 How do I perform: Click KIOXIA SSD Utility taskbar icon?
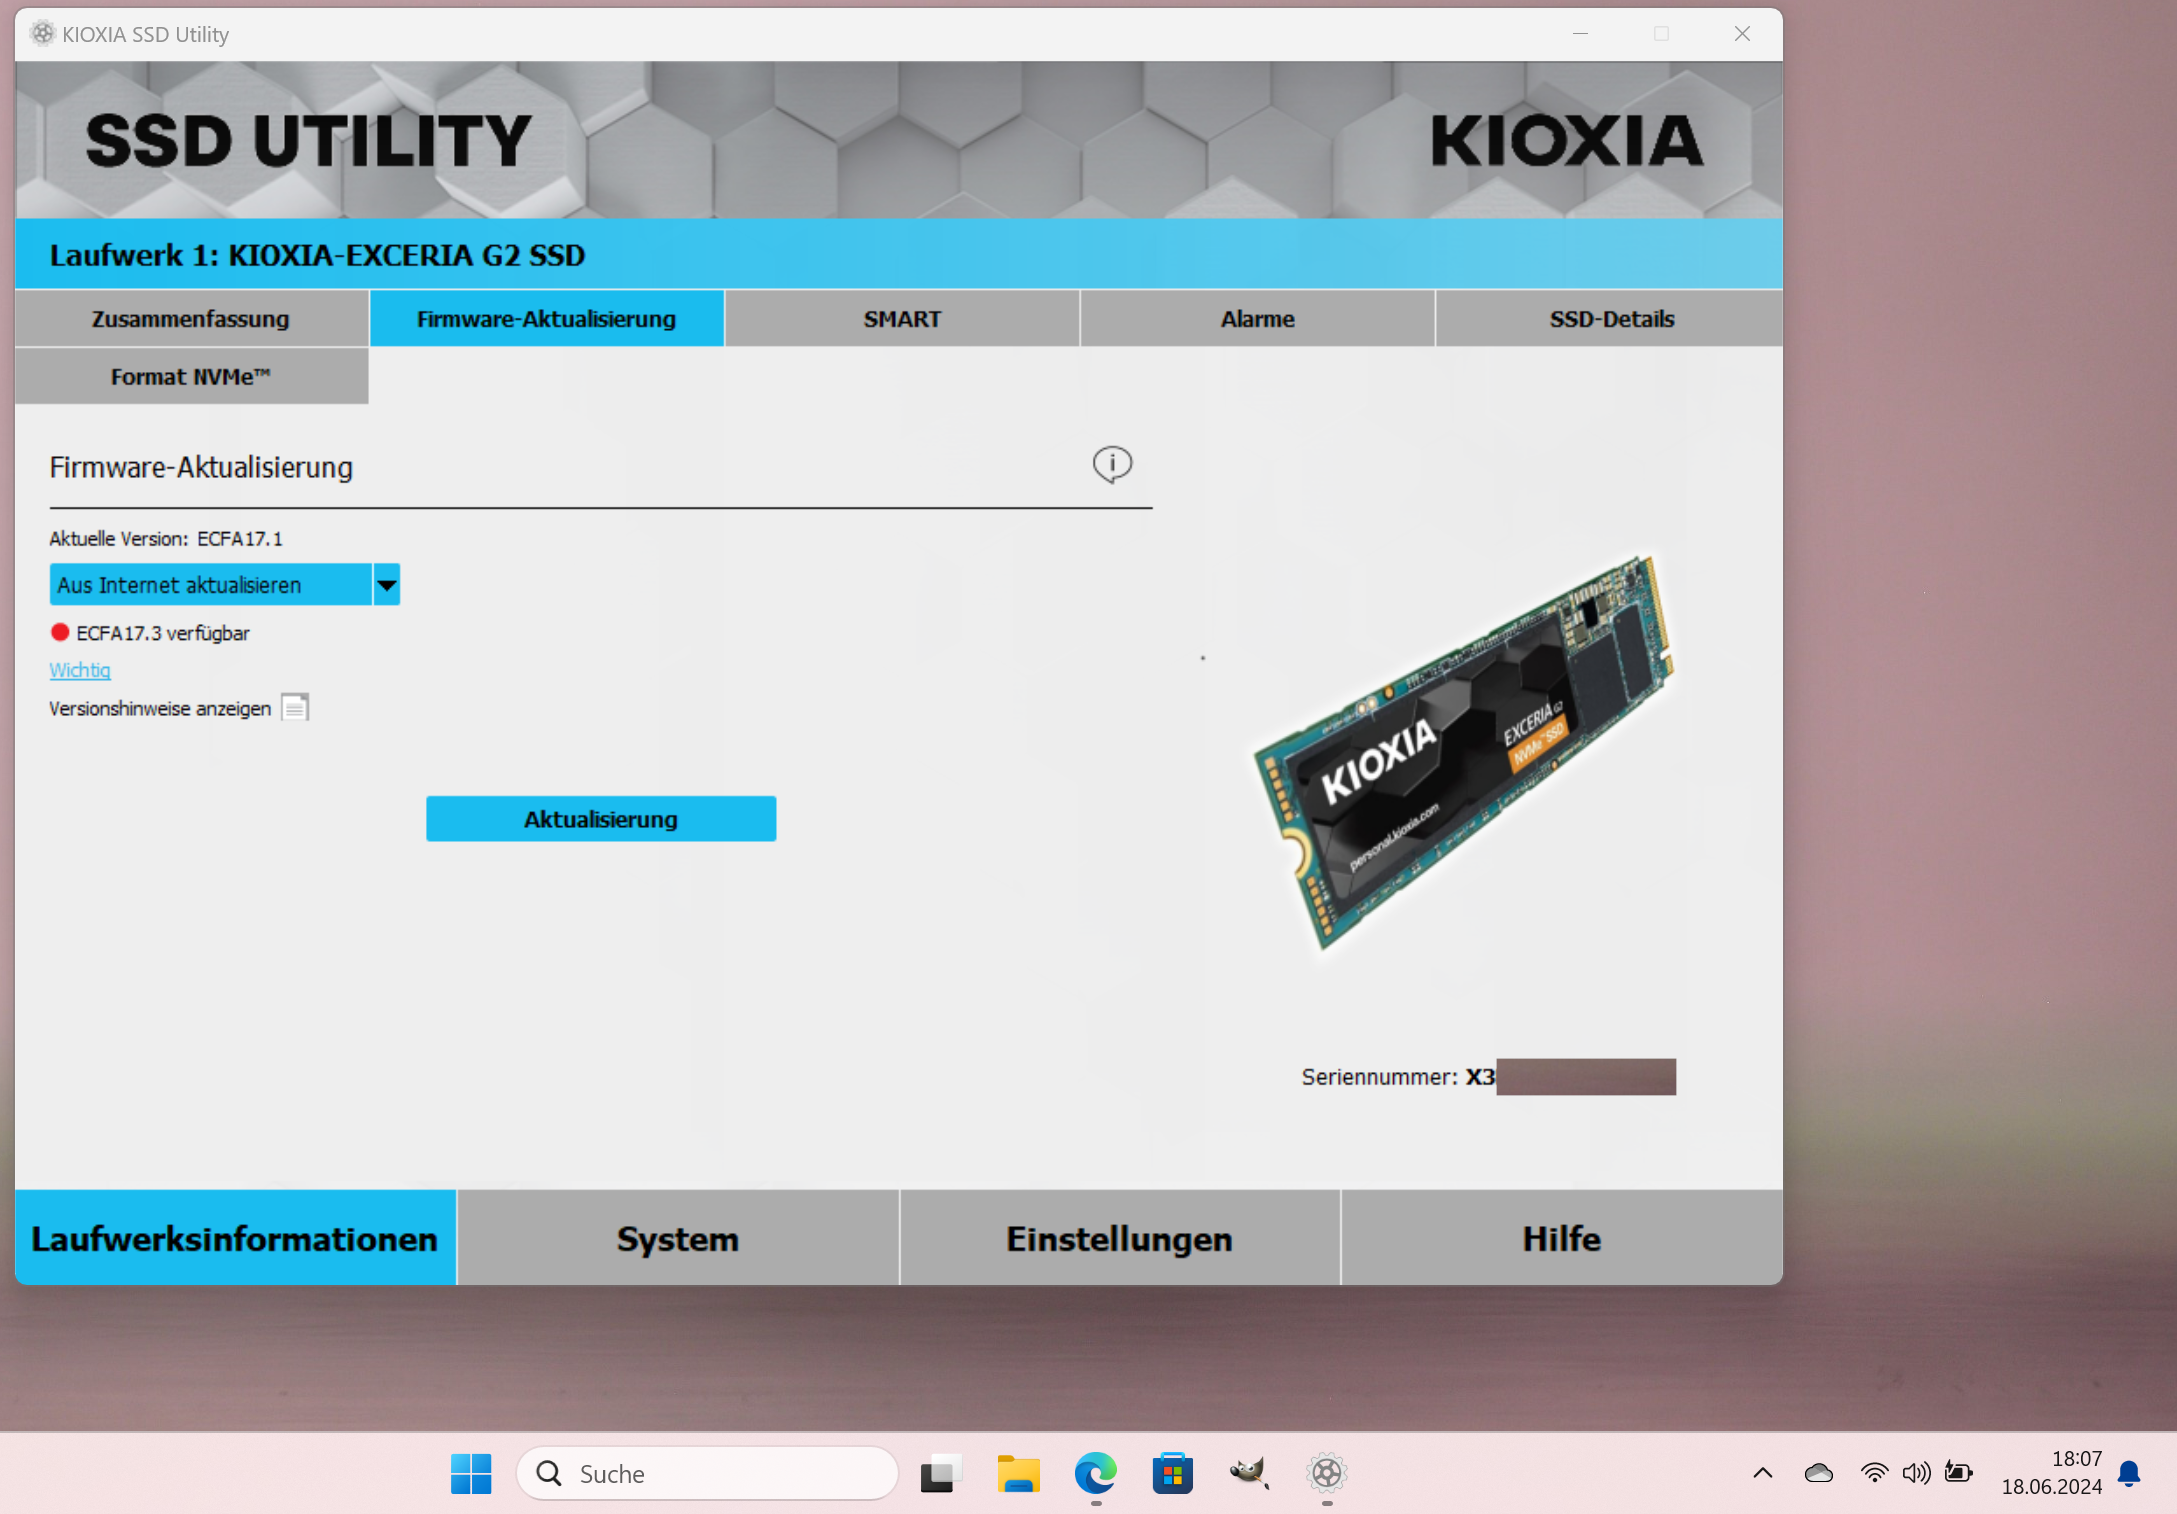[1326, 1473]
